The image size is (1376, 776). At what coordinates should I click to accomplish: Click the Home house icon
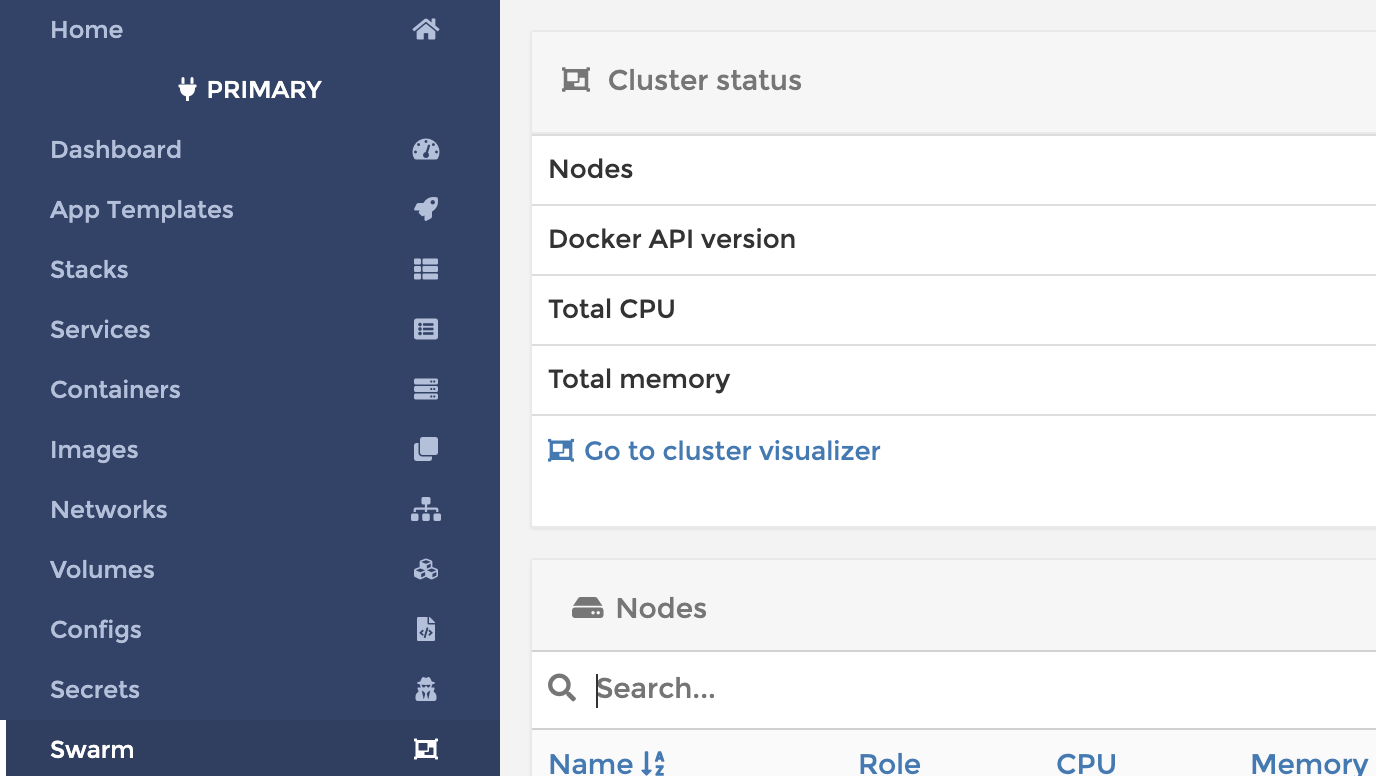[x=426, y=30]
